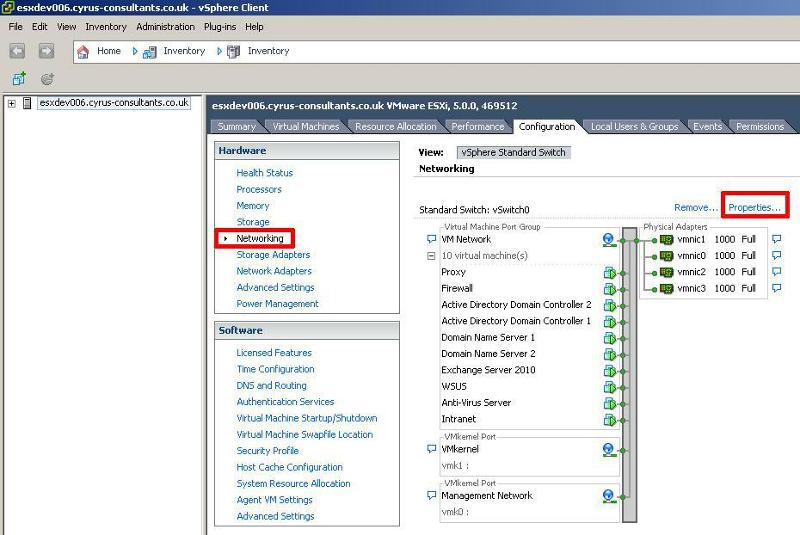Viewport: 800px width, 535px height.
Task: Select Active Directory Domain Controller 2 entry
Action: tap(516, 304)
